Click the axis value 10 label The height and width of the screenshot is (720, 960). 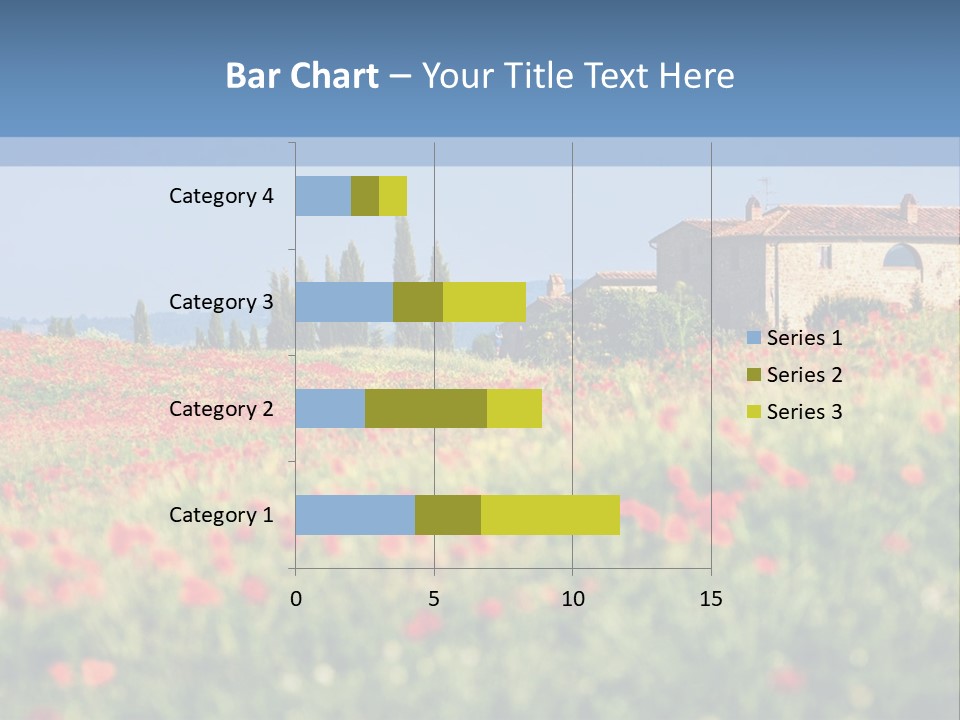tap(573, 598)
